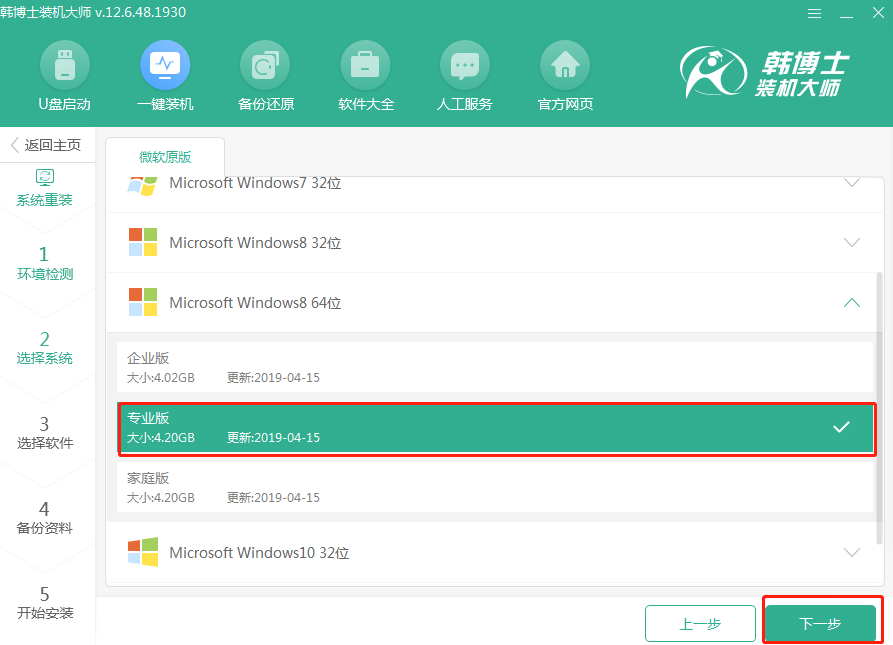Click the 系统重装 sidebar icon
This screenshot has height=645, width=893.
(x=45, y=187)
